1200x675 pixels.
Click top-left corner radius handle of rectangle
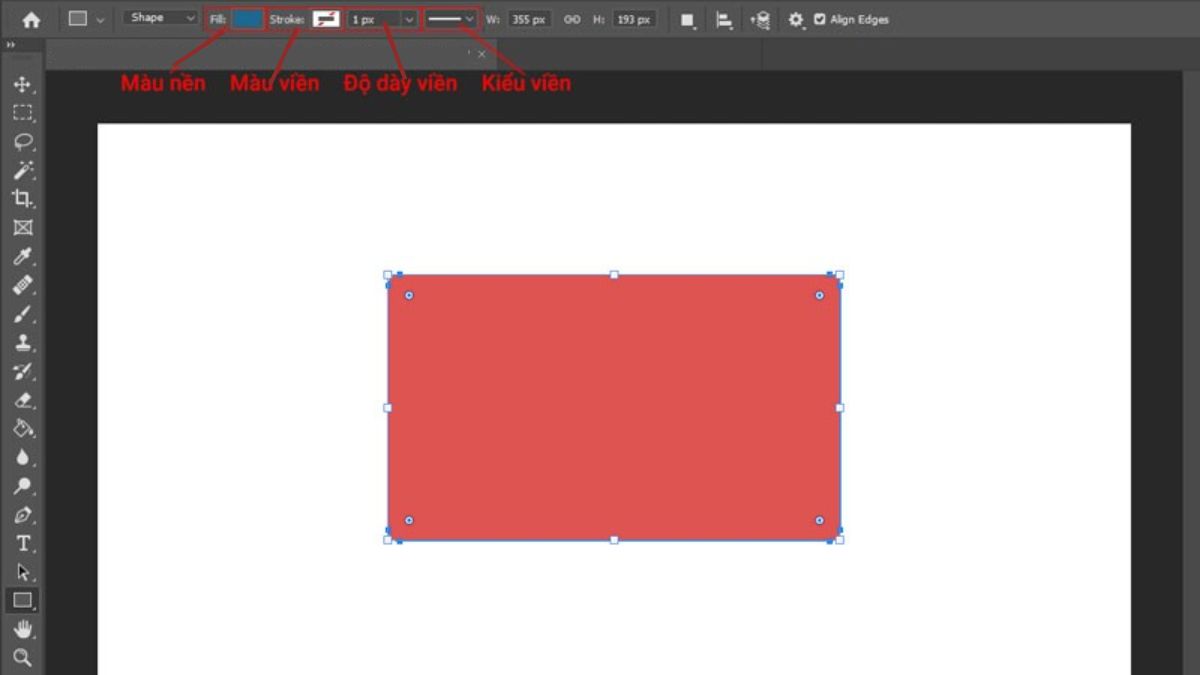(409, 295)
